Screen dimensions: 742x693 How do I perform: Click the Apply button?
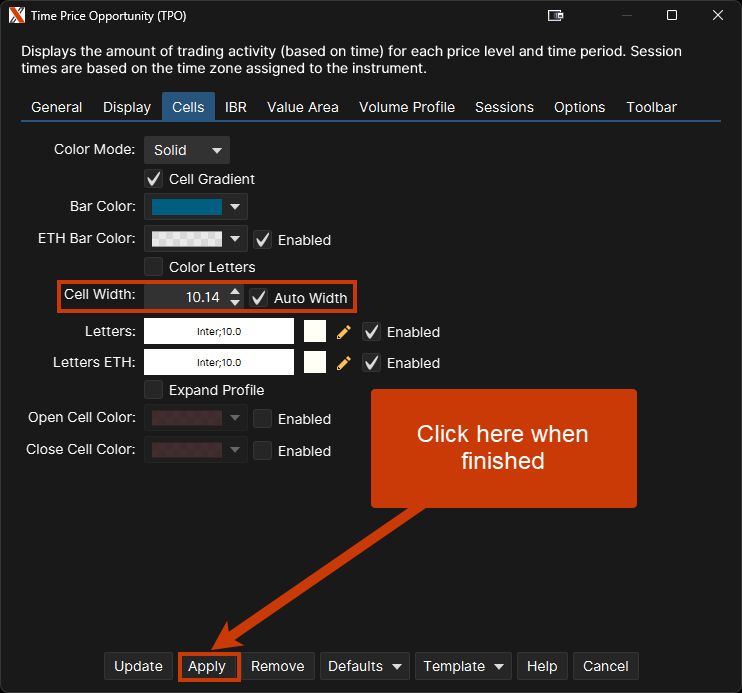coord(207,666)
